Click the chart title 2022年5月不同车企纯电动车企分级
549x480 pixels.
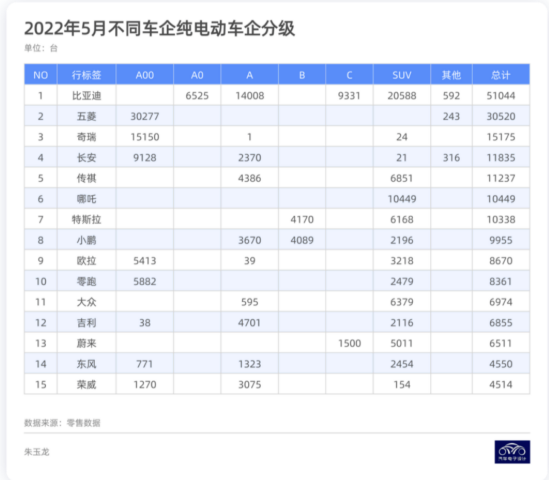159,28
